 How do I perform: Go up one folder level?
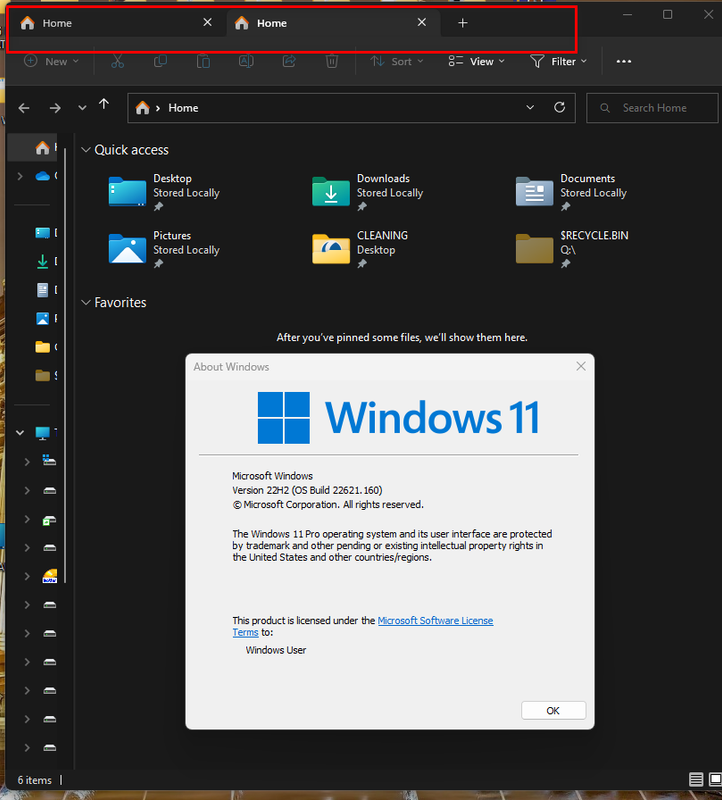104,105
